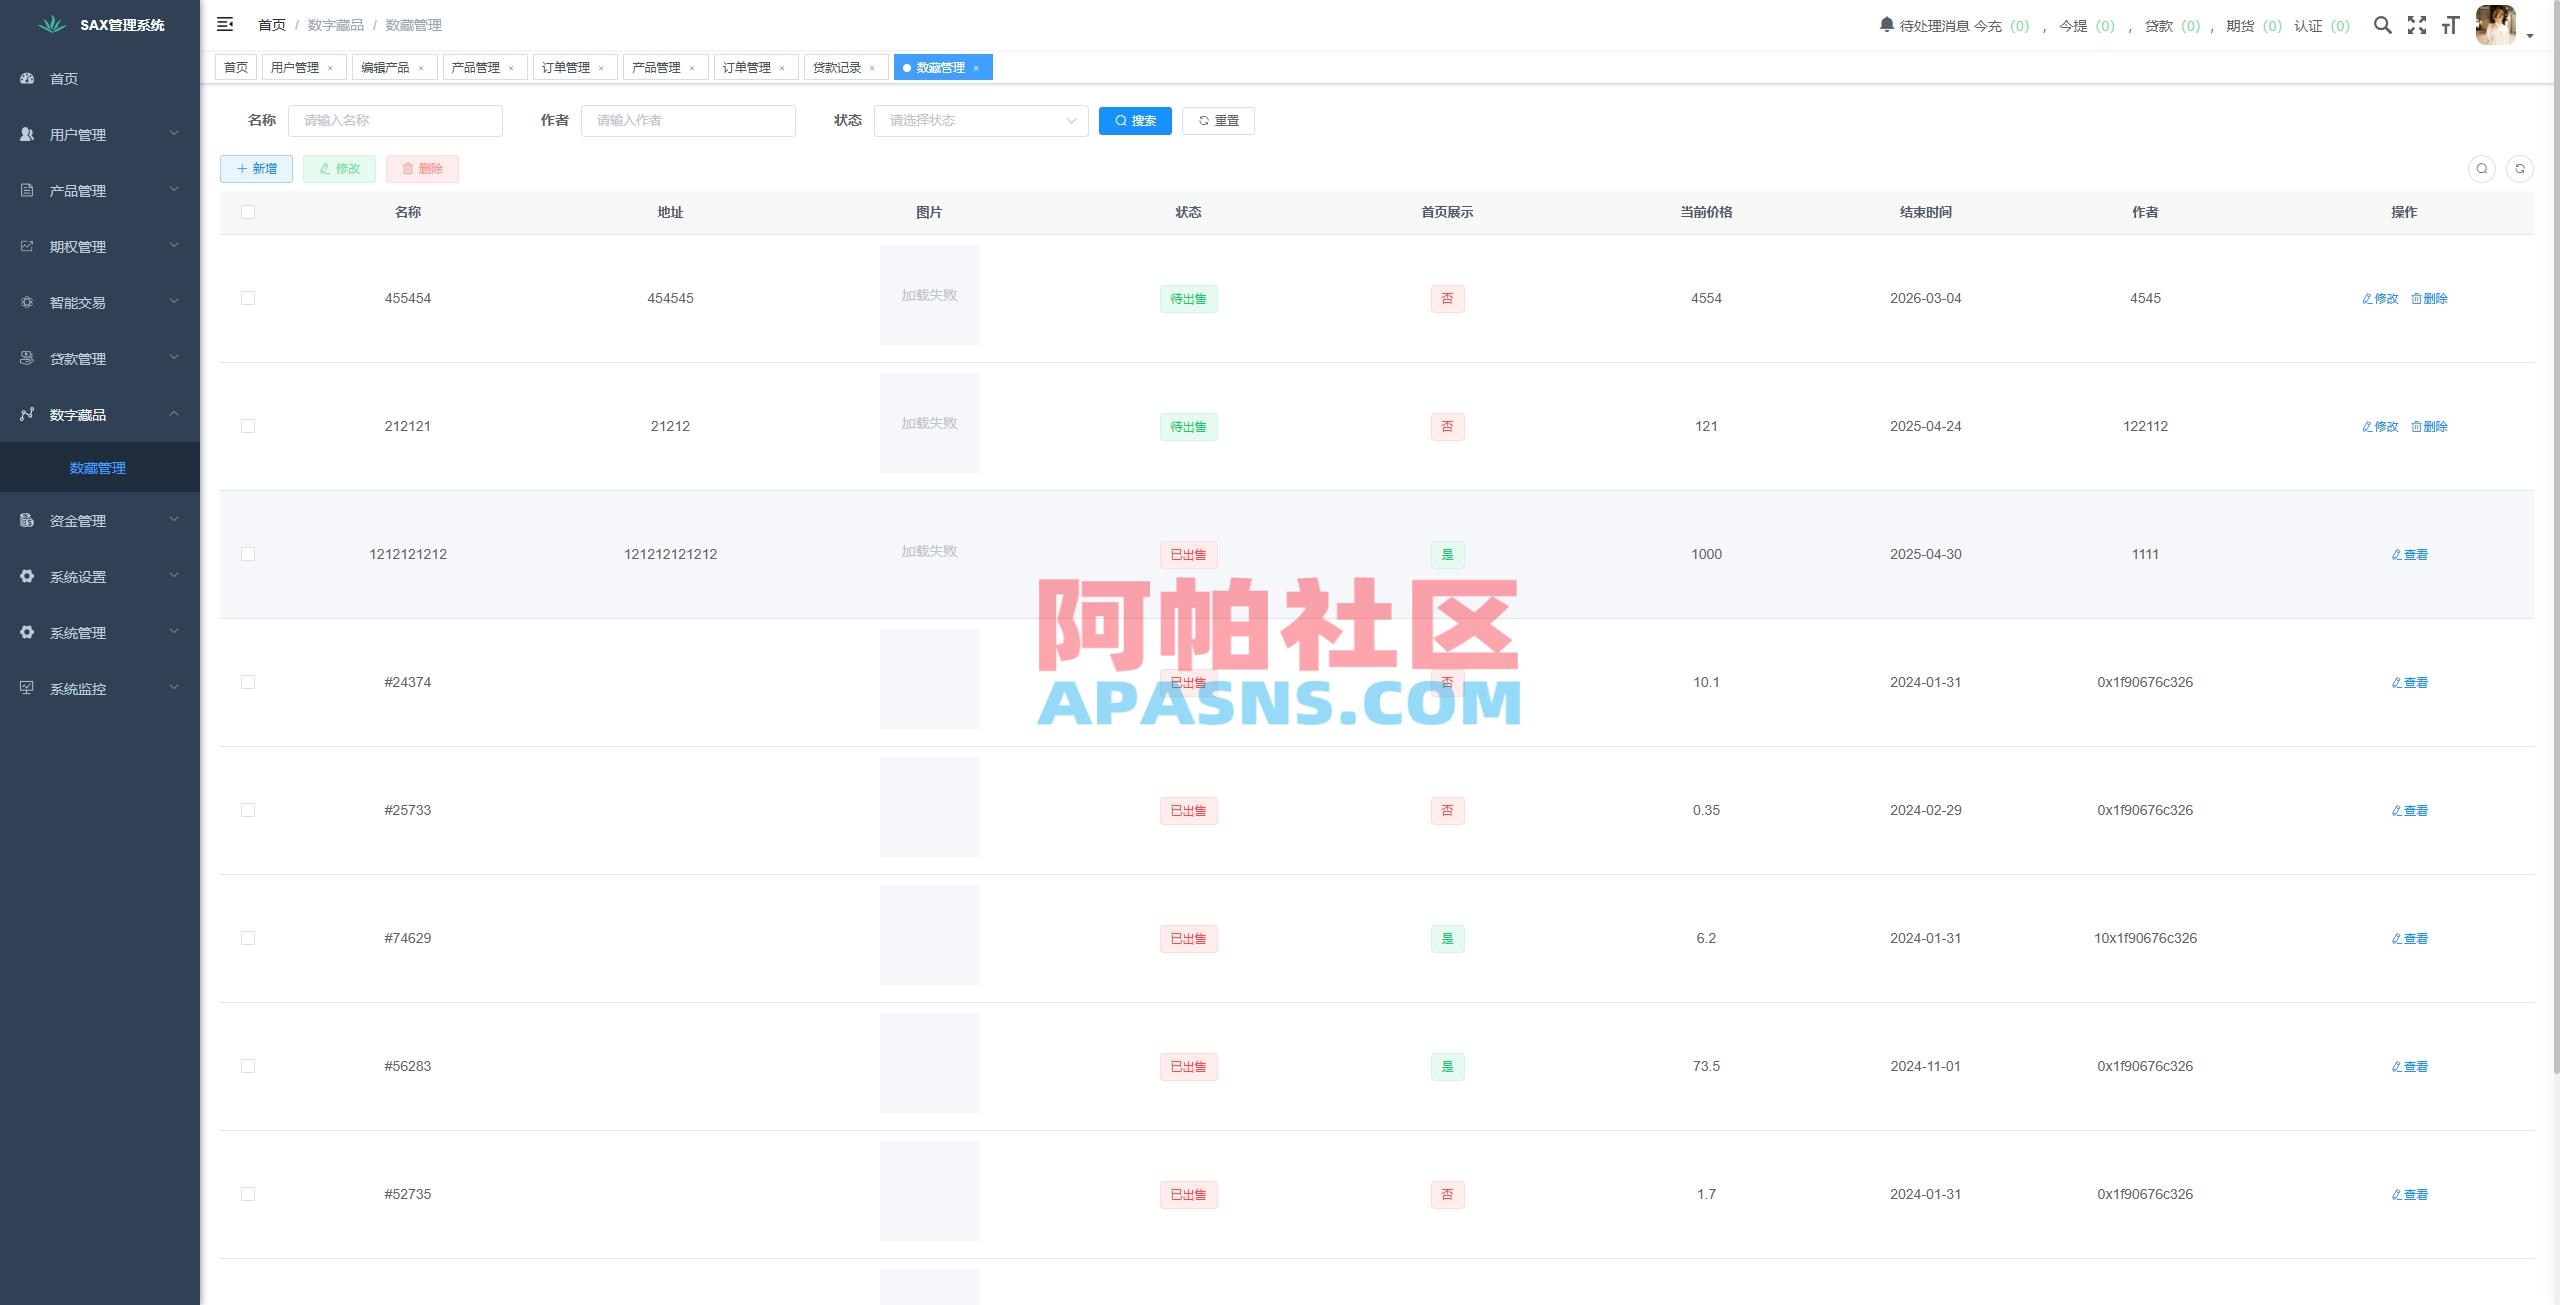
Task: Check the checkbox of row #24374
Action: (248, 682)
